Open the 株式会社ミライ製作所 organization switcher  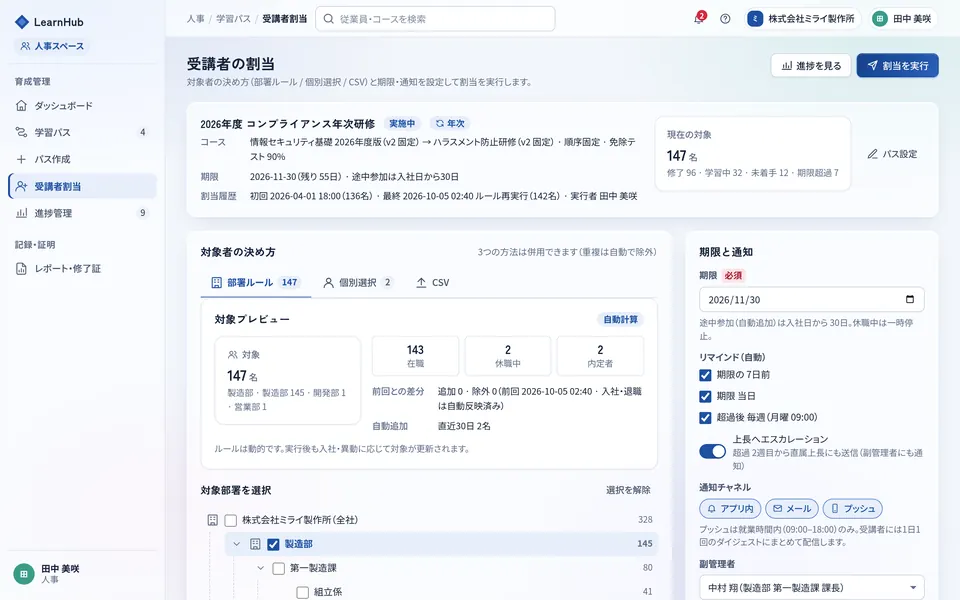(x=803, y=19)
